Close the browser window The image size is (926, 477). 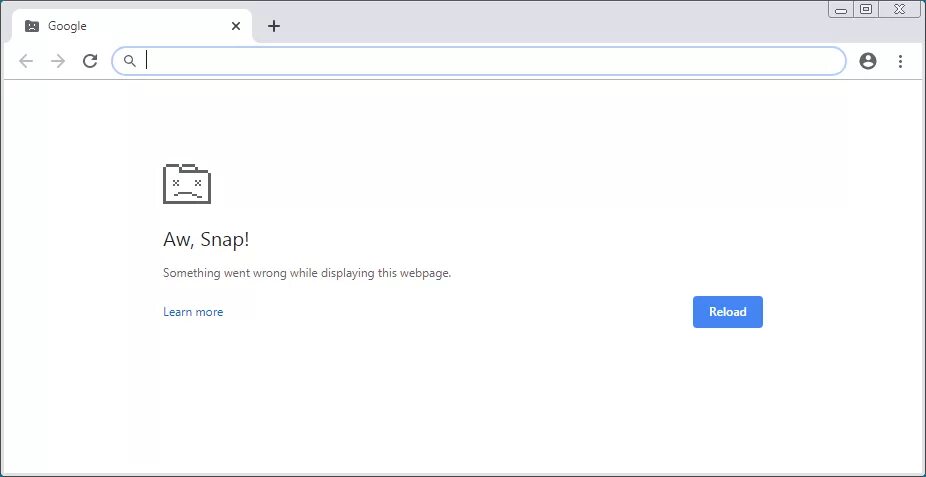(901, 9)
